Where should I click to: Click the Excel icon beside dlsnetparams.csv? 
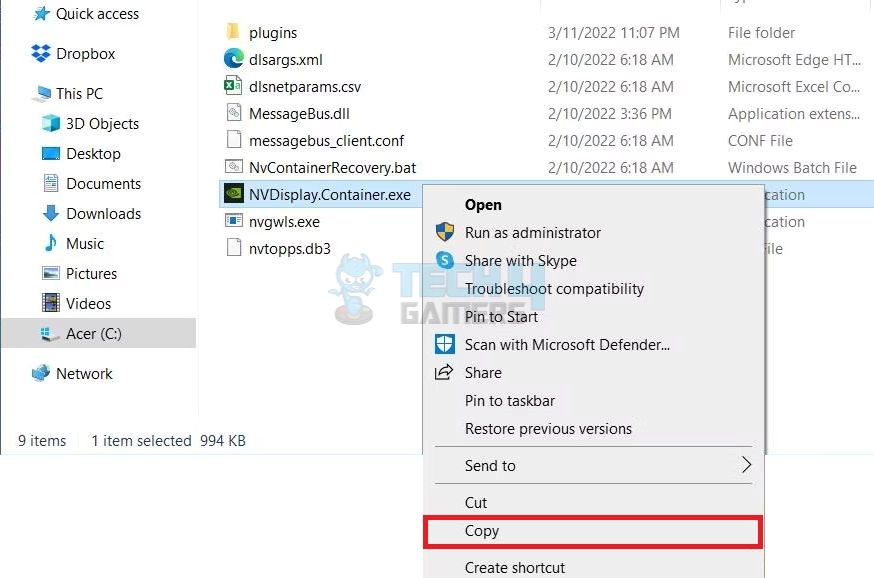click(x=233, y=86)
